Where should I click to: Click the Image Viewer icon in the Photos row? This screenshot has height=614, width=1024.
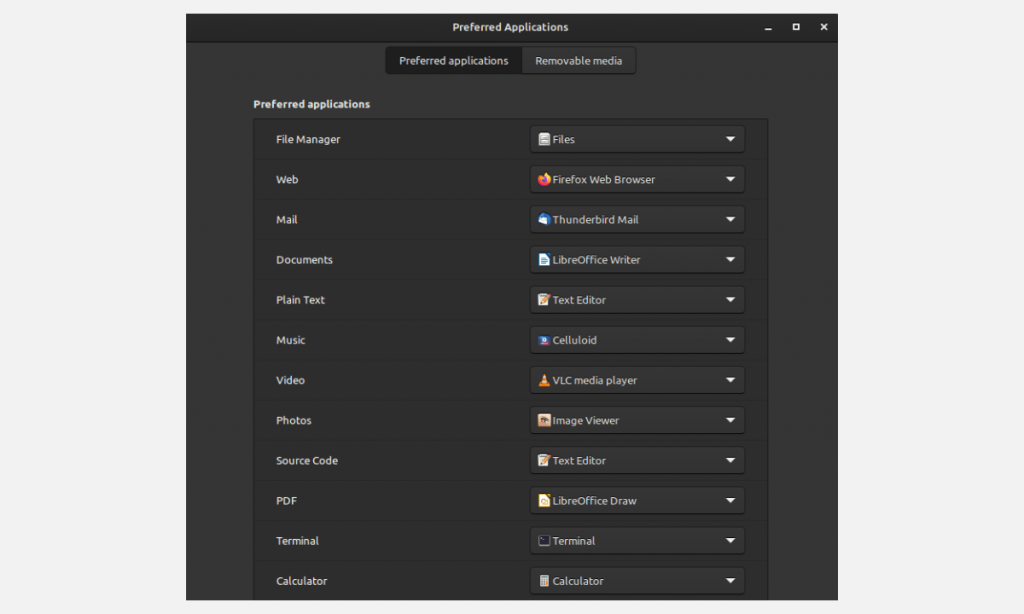pyautogui.click(x=544, y=420)
